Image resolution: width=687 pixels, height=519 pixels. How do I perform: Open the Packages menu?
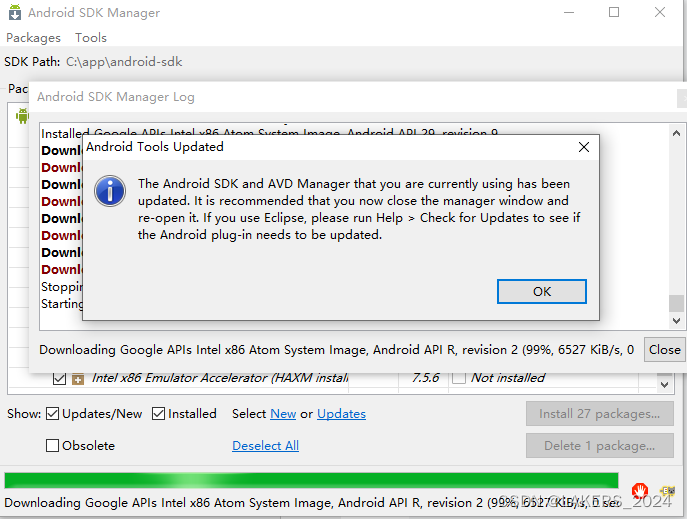[x=33, y=38]
